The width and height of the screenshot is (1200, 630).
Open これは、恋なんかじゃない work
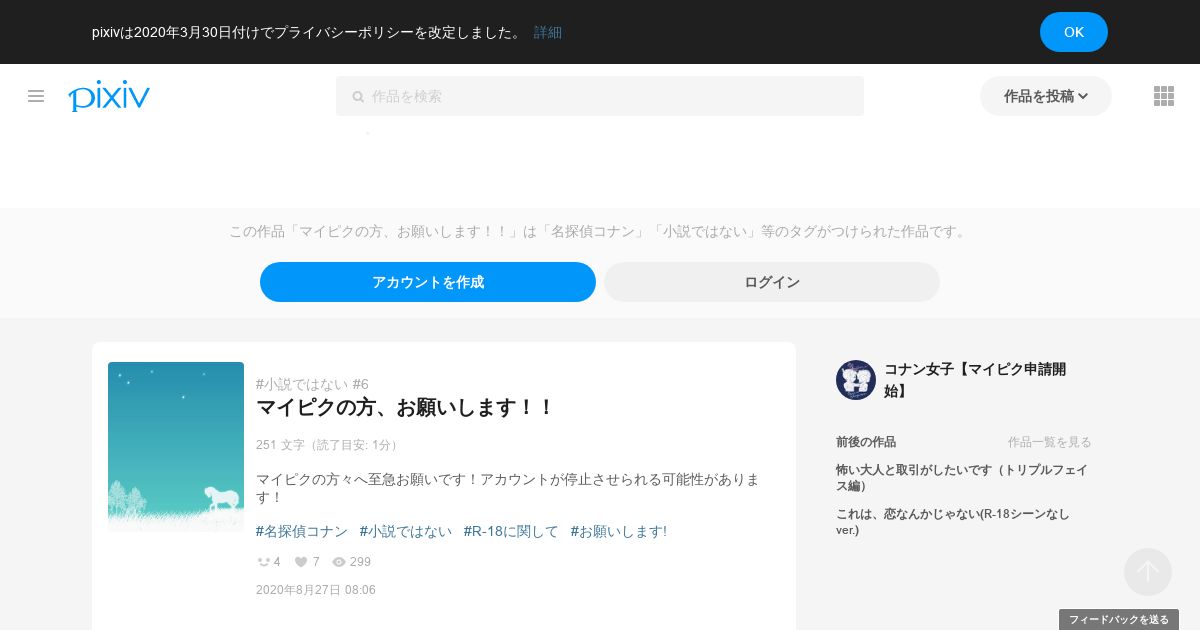pos(953,522)
